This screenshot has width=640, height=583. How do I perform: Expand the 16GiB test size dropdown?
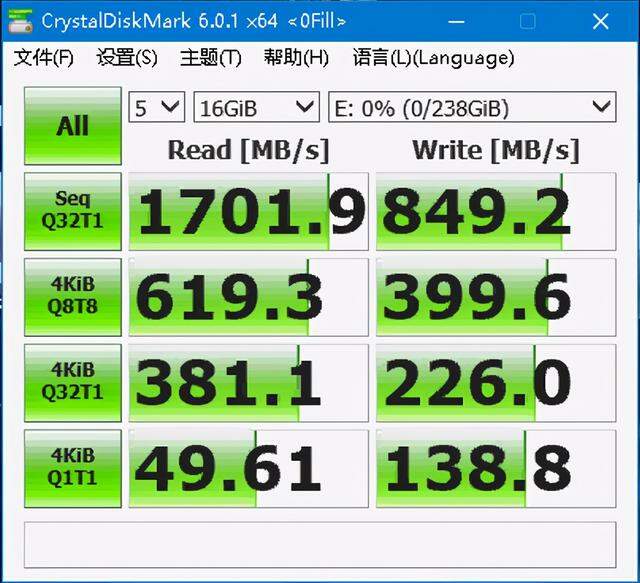coord(256,107)
